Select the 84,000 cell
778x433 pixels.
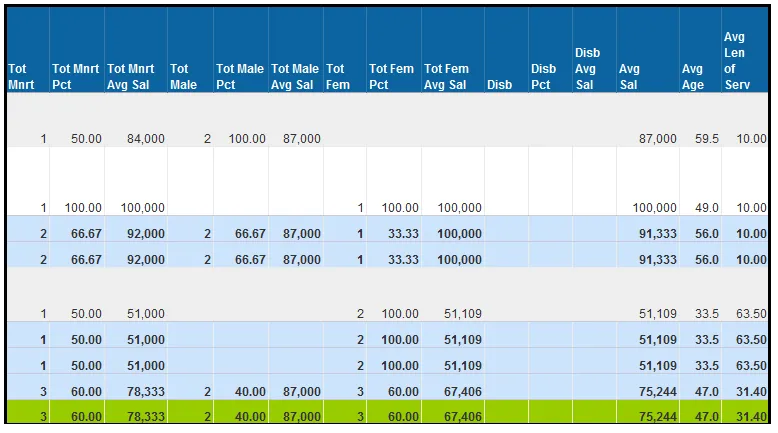(145, 139)
